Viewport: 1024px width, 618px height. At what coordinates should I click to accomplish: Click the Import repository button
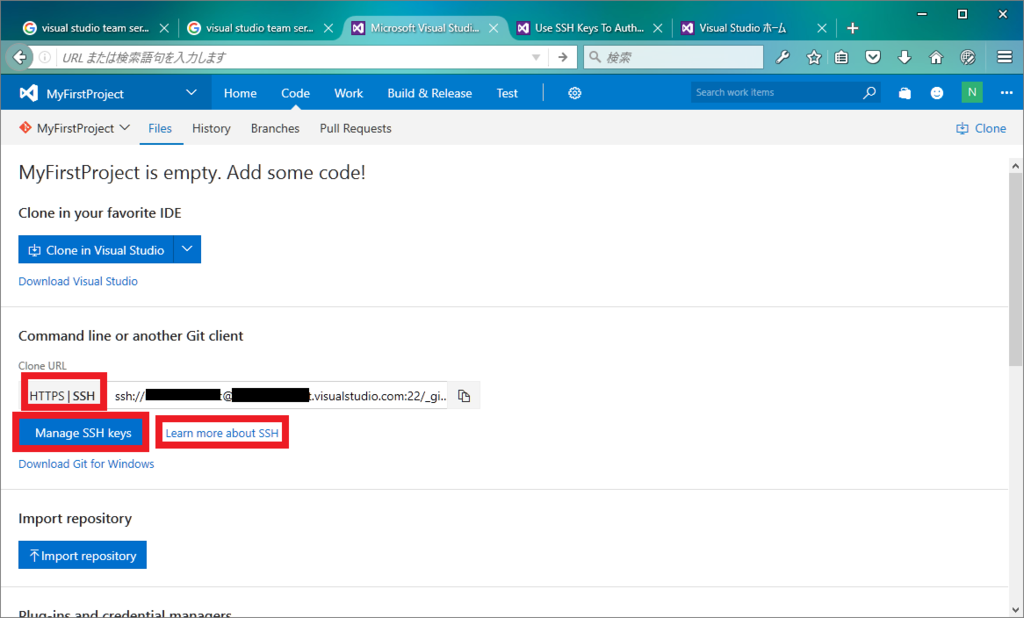tap(82, 555)
